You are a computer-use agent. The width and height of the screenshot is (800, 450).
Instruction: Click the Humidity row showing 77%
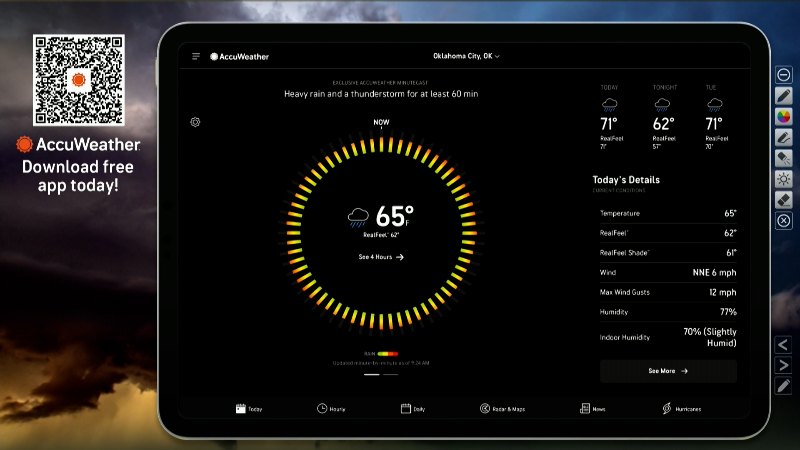(668, 312)
